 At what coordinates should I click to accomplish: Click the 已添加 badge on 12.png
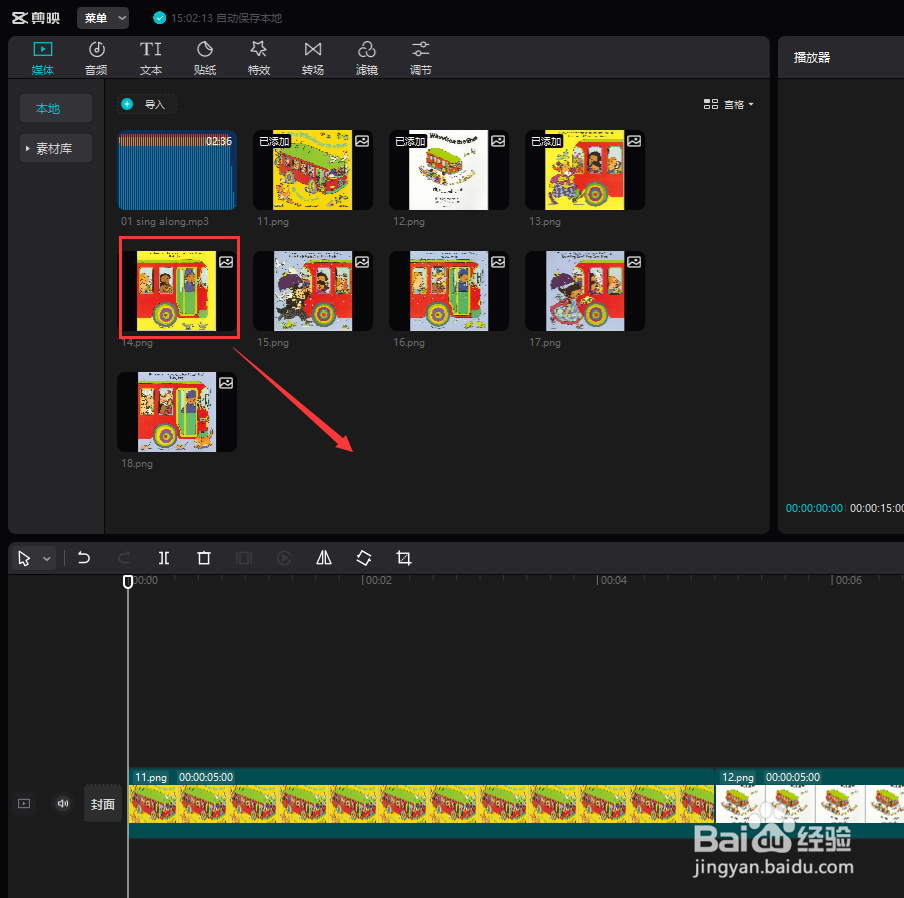(410, 141)
